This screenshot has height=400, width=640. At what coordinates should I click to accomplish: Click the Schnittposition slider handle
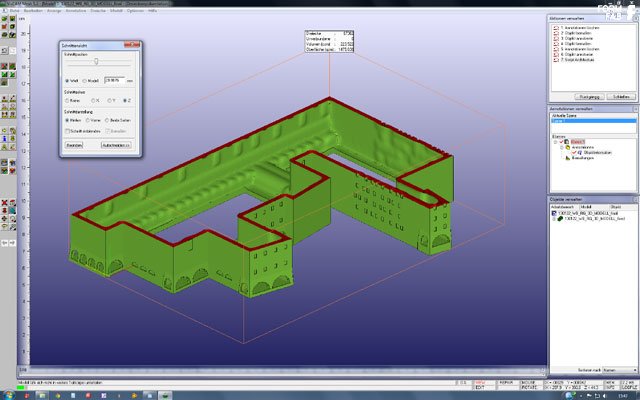[x=96, y=61]
